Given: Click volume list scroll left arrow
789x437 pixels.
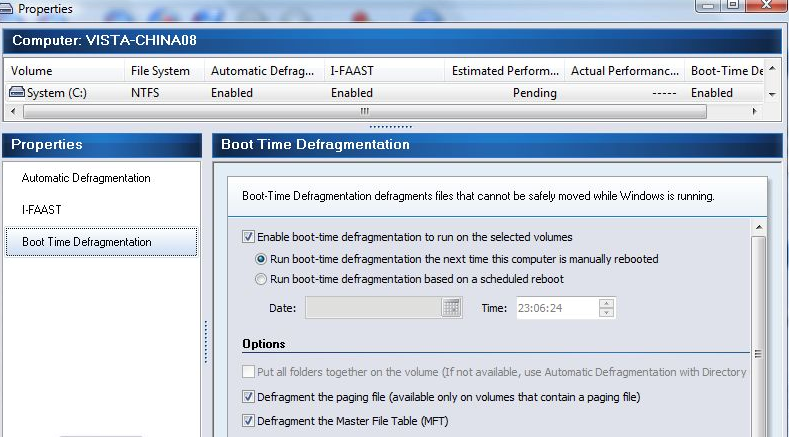Looking at the screenshot, I should [x=14, y=111].
